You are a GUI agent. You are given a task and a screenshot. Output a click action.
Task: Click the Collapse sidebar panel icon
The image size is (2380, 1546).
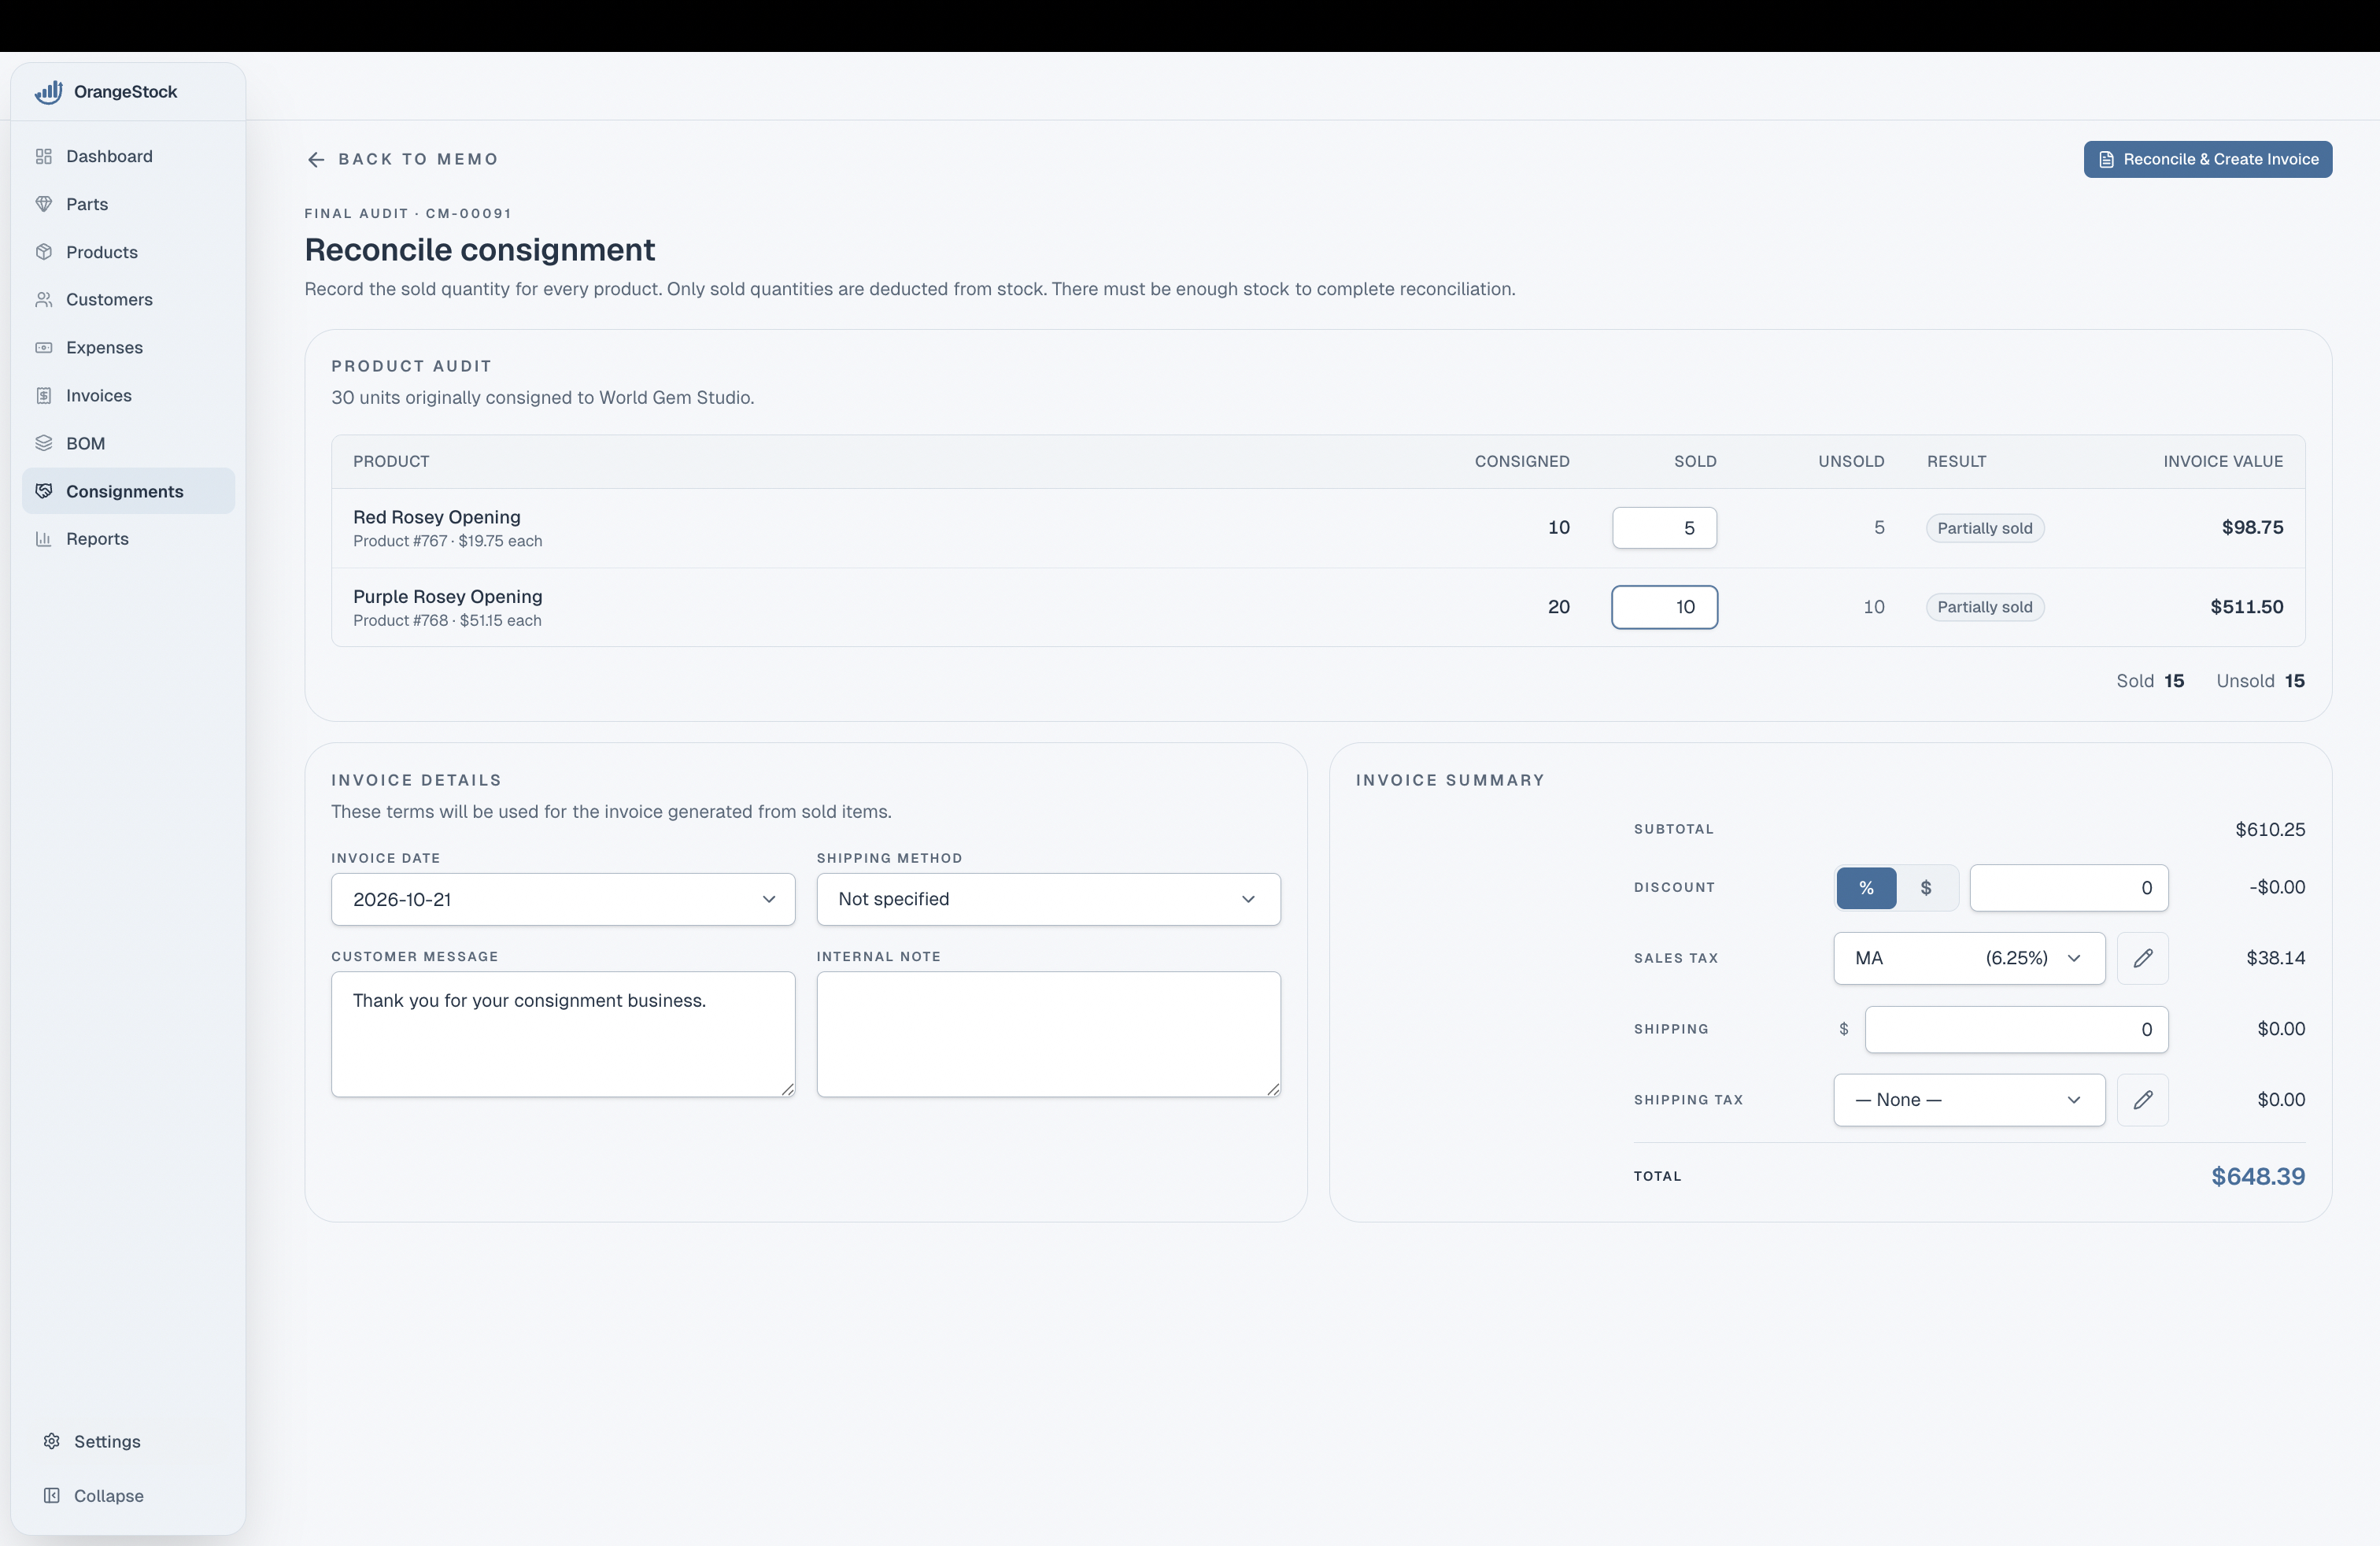[52, 1495]
